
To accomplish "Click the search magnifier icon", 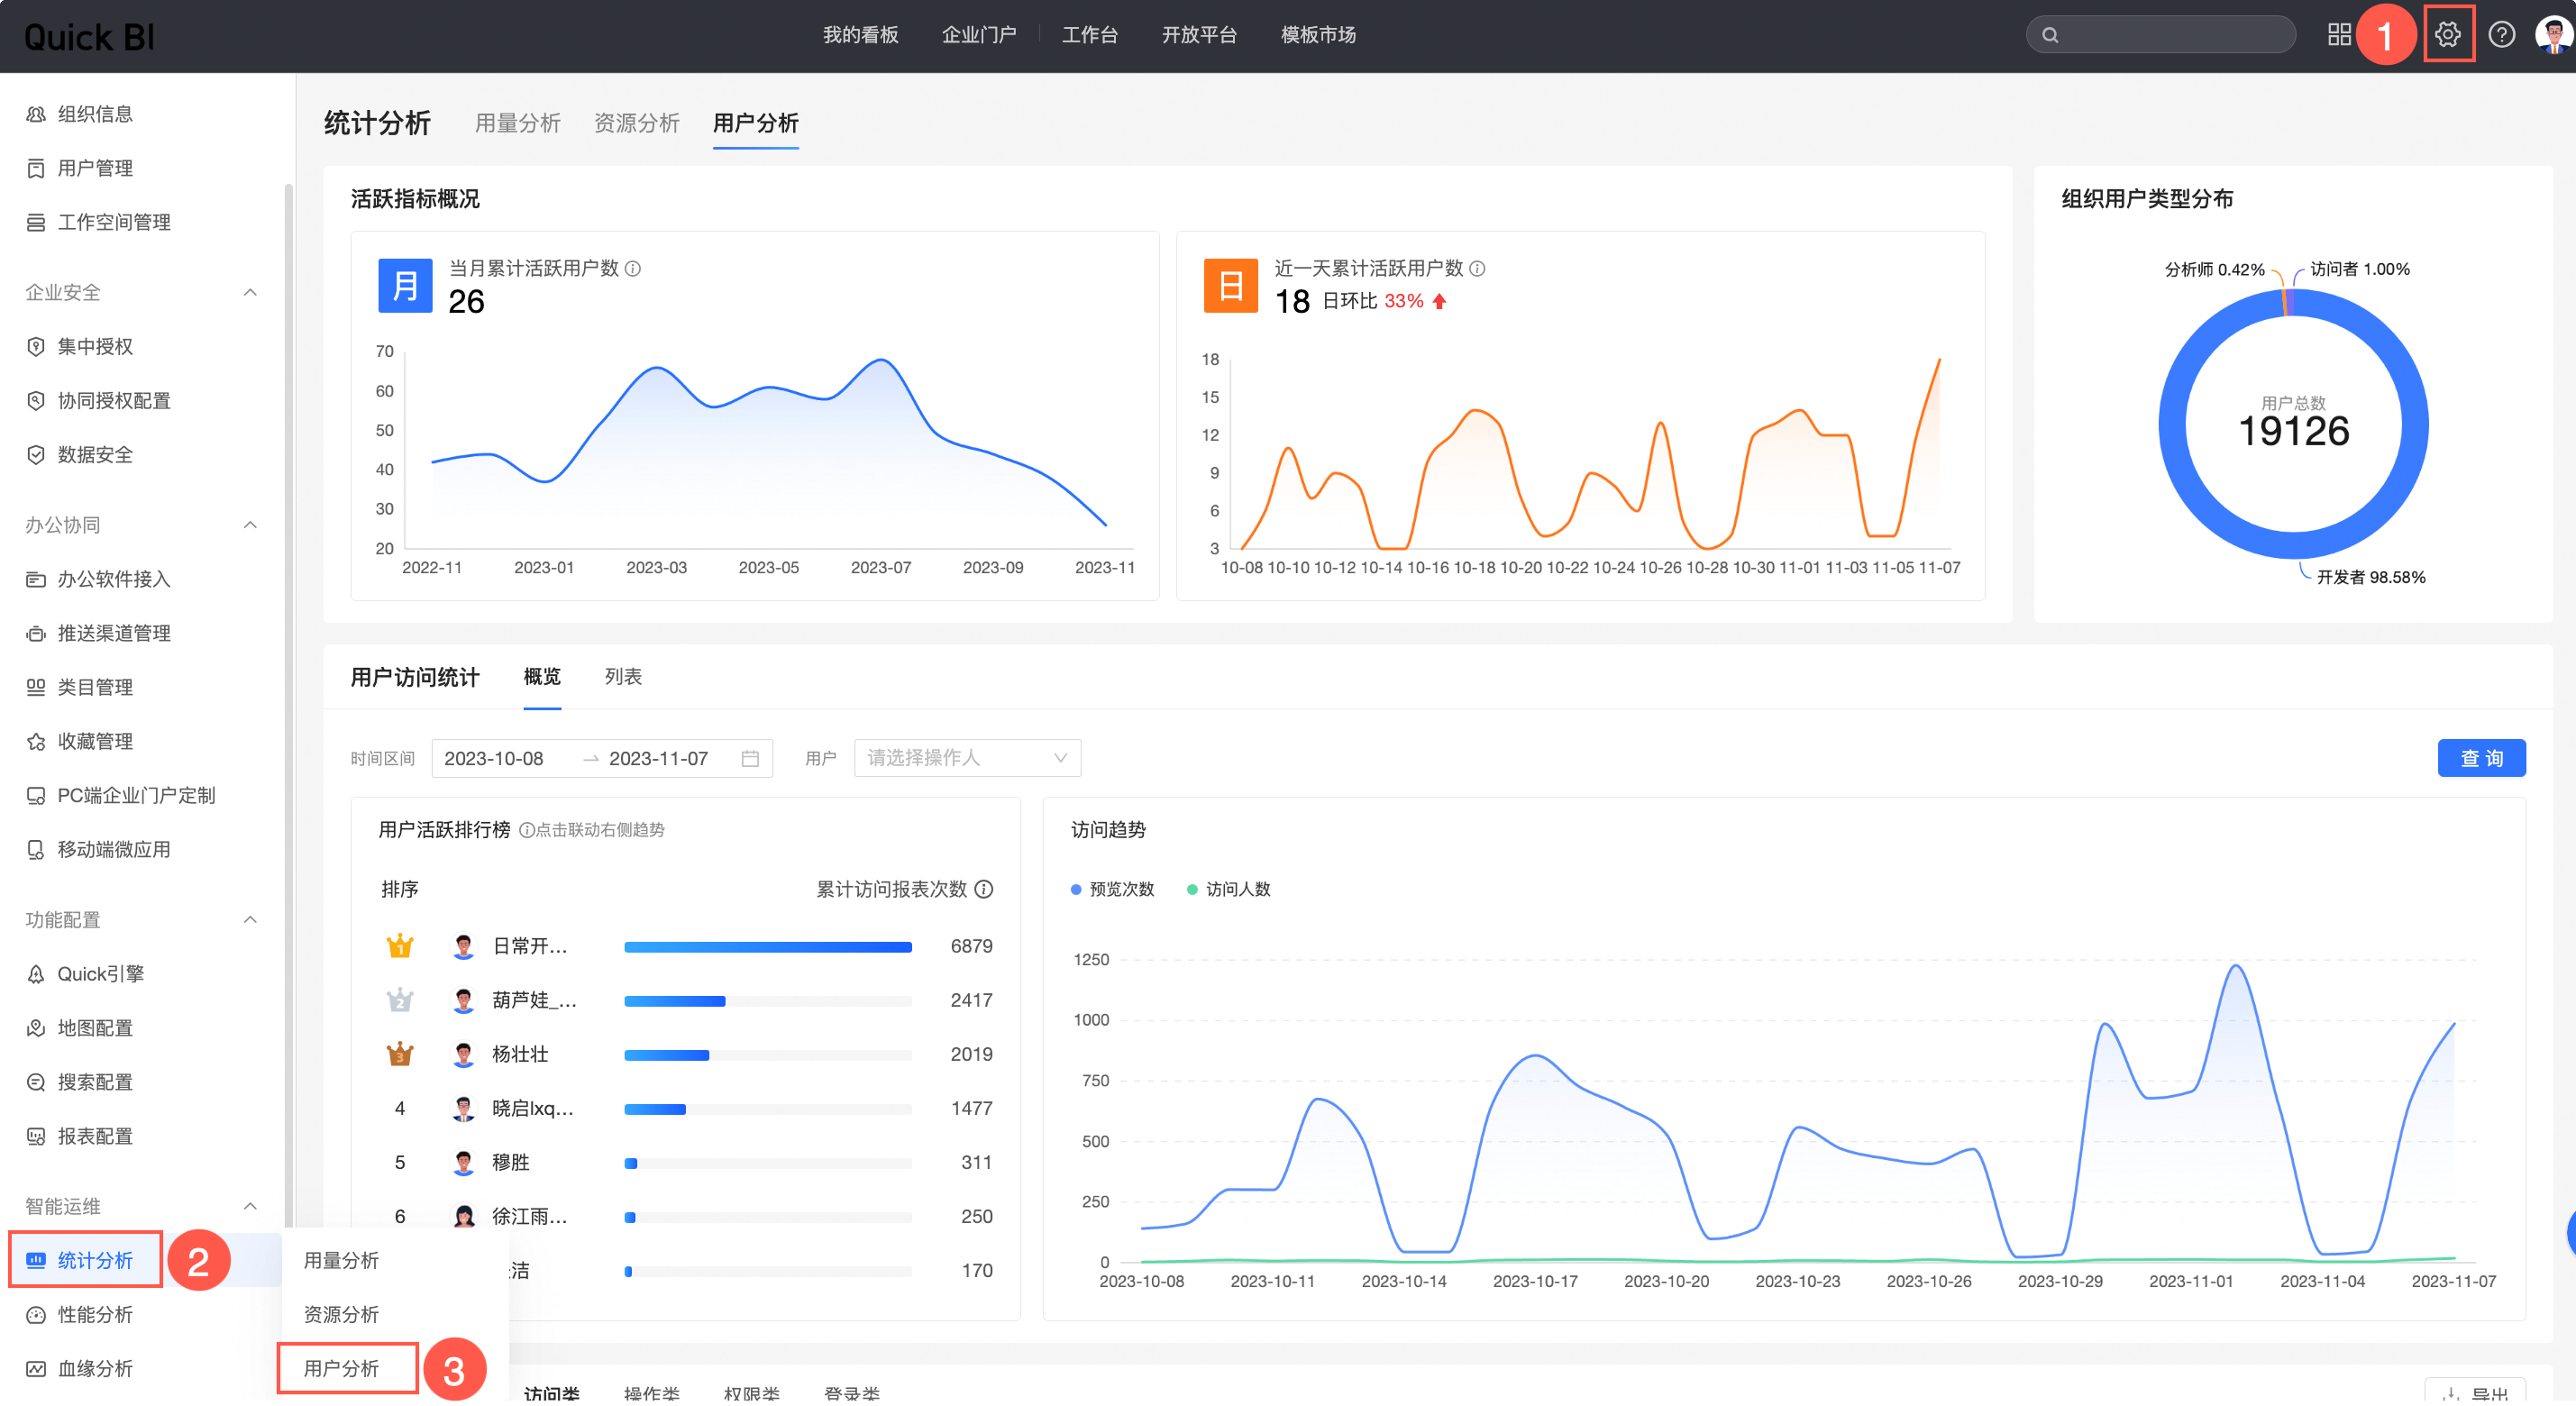I will point(2050,35).
